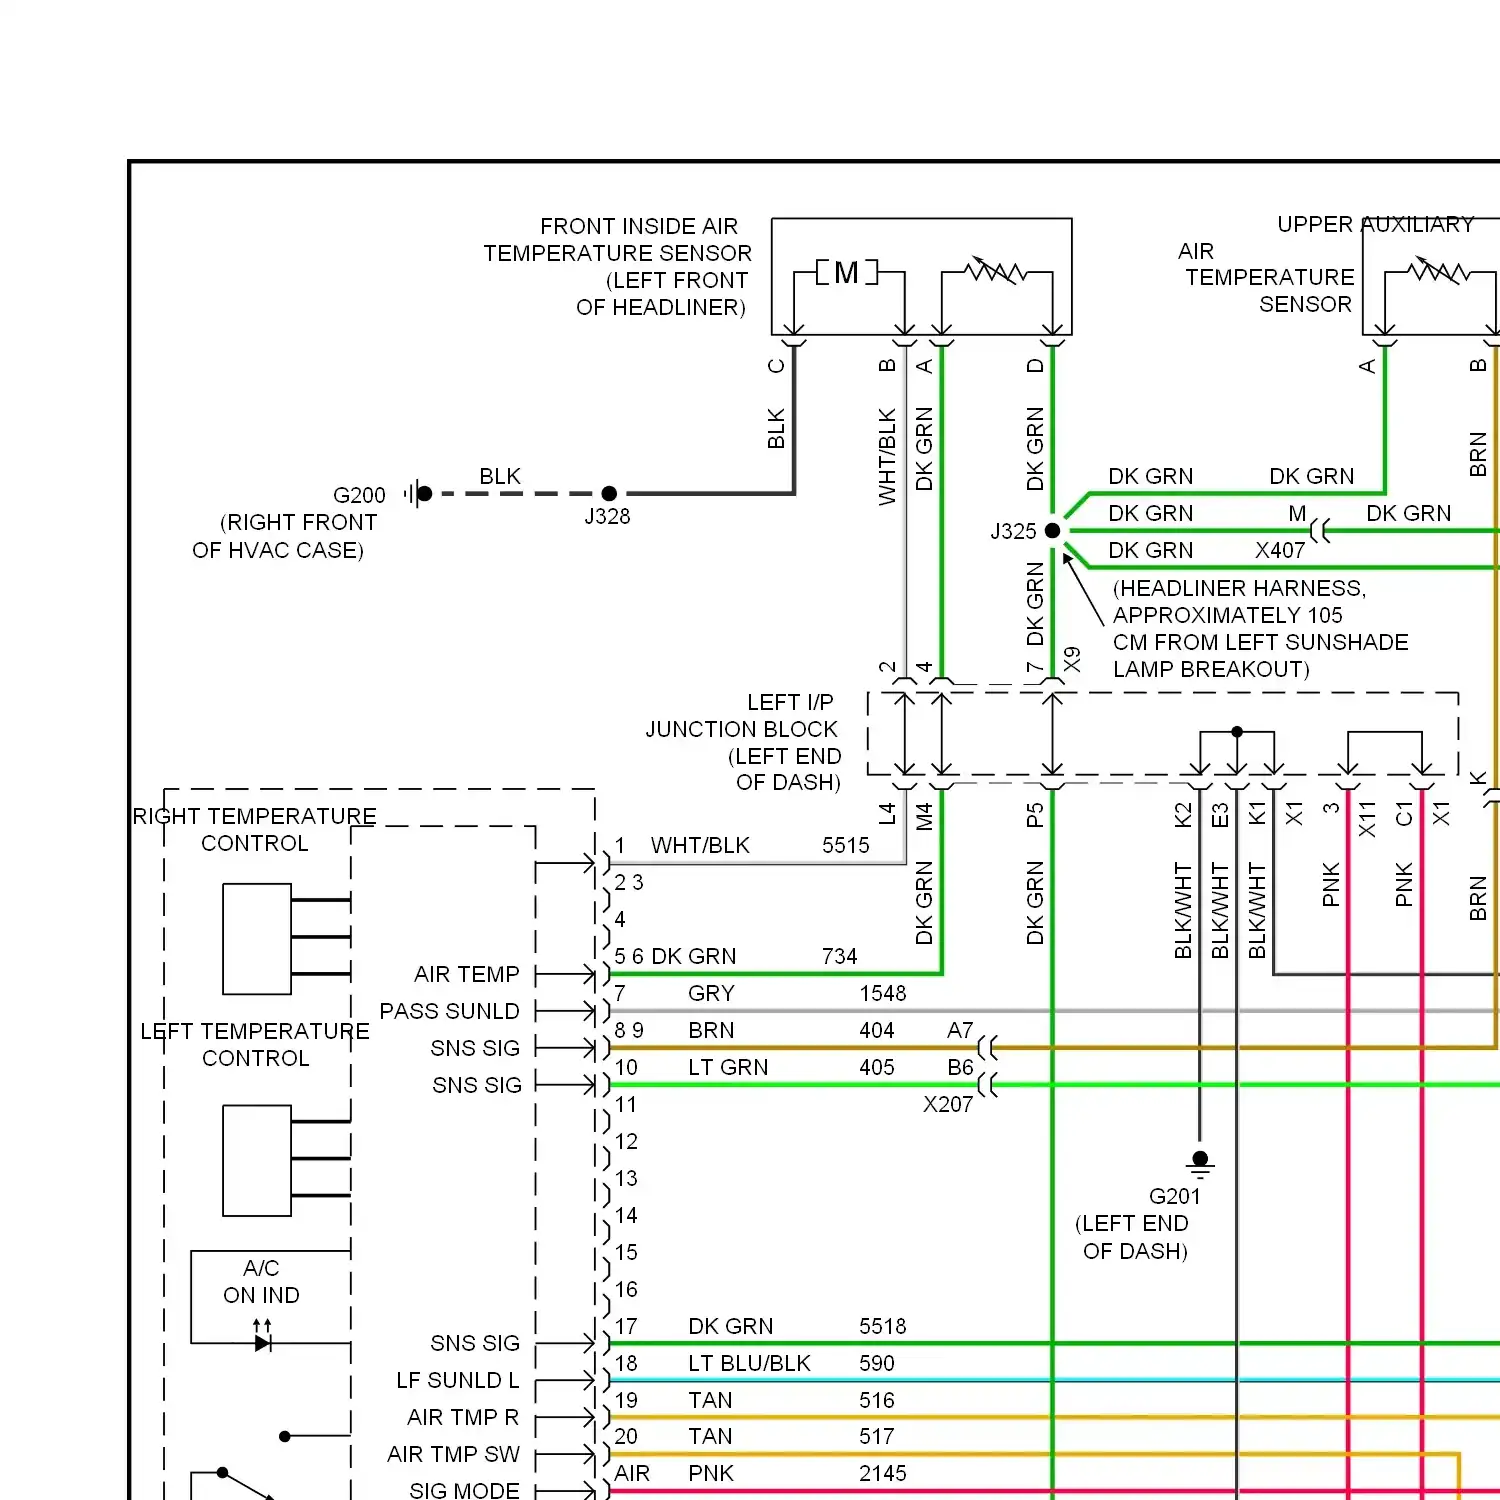Click the SIG MODE pin label
1500x1500 pixels.
point(464,1490)
